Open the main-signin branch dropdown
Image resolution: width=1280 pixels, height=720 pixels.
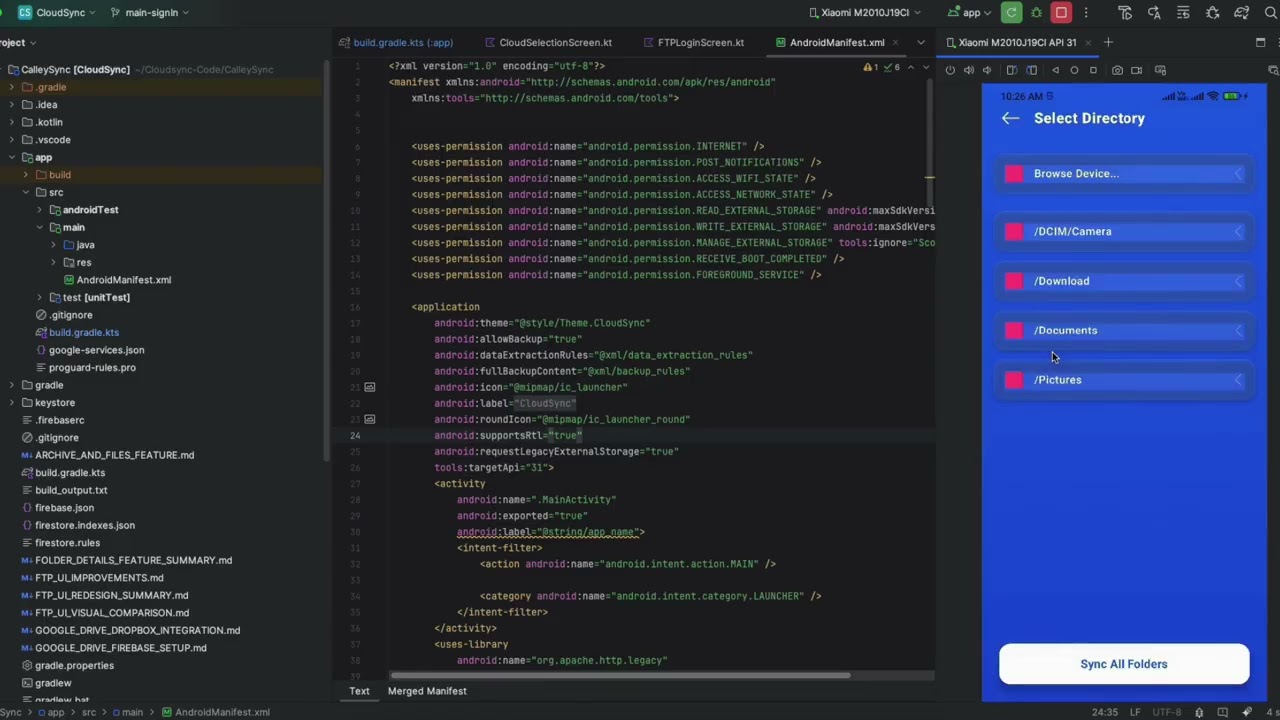[151, 13]
